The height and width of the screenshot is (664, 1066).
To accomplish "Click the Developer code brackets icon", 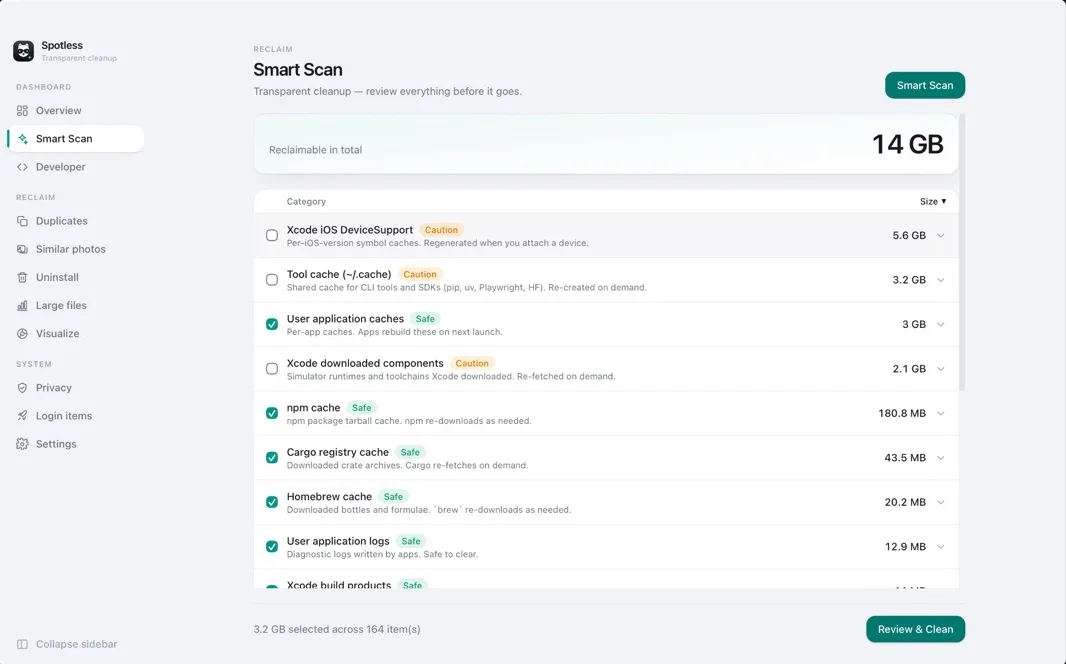I will 22,167.
